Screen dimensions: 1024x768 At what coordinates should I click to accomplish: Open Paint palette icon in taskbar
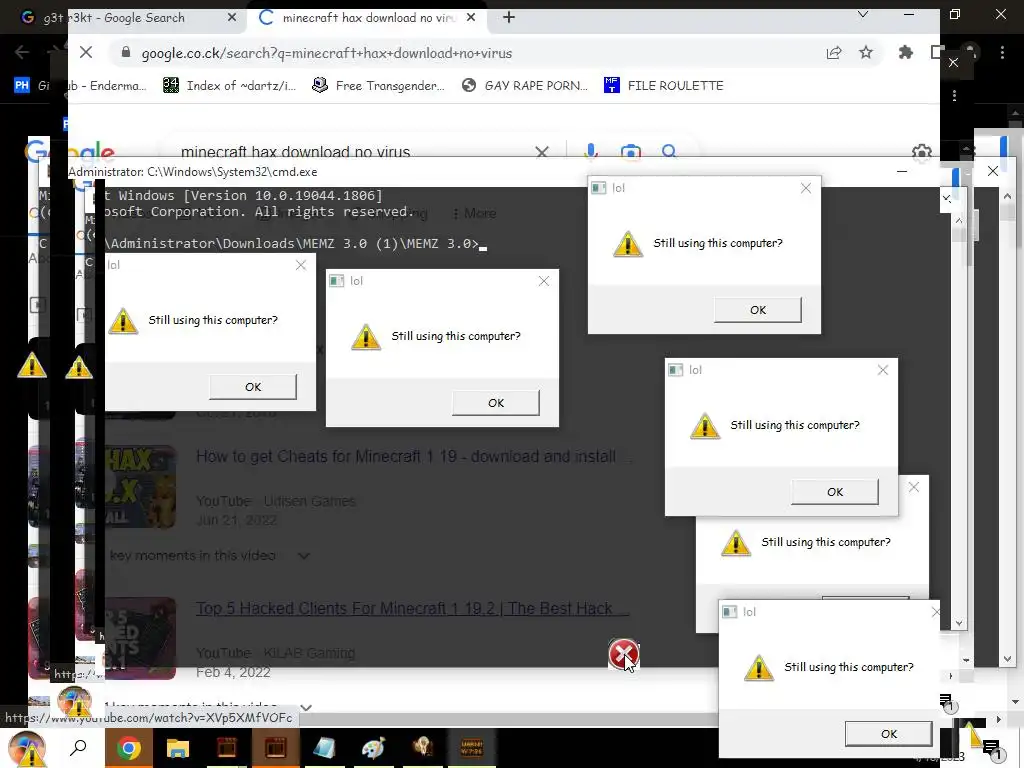[x=374, y=748]
